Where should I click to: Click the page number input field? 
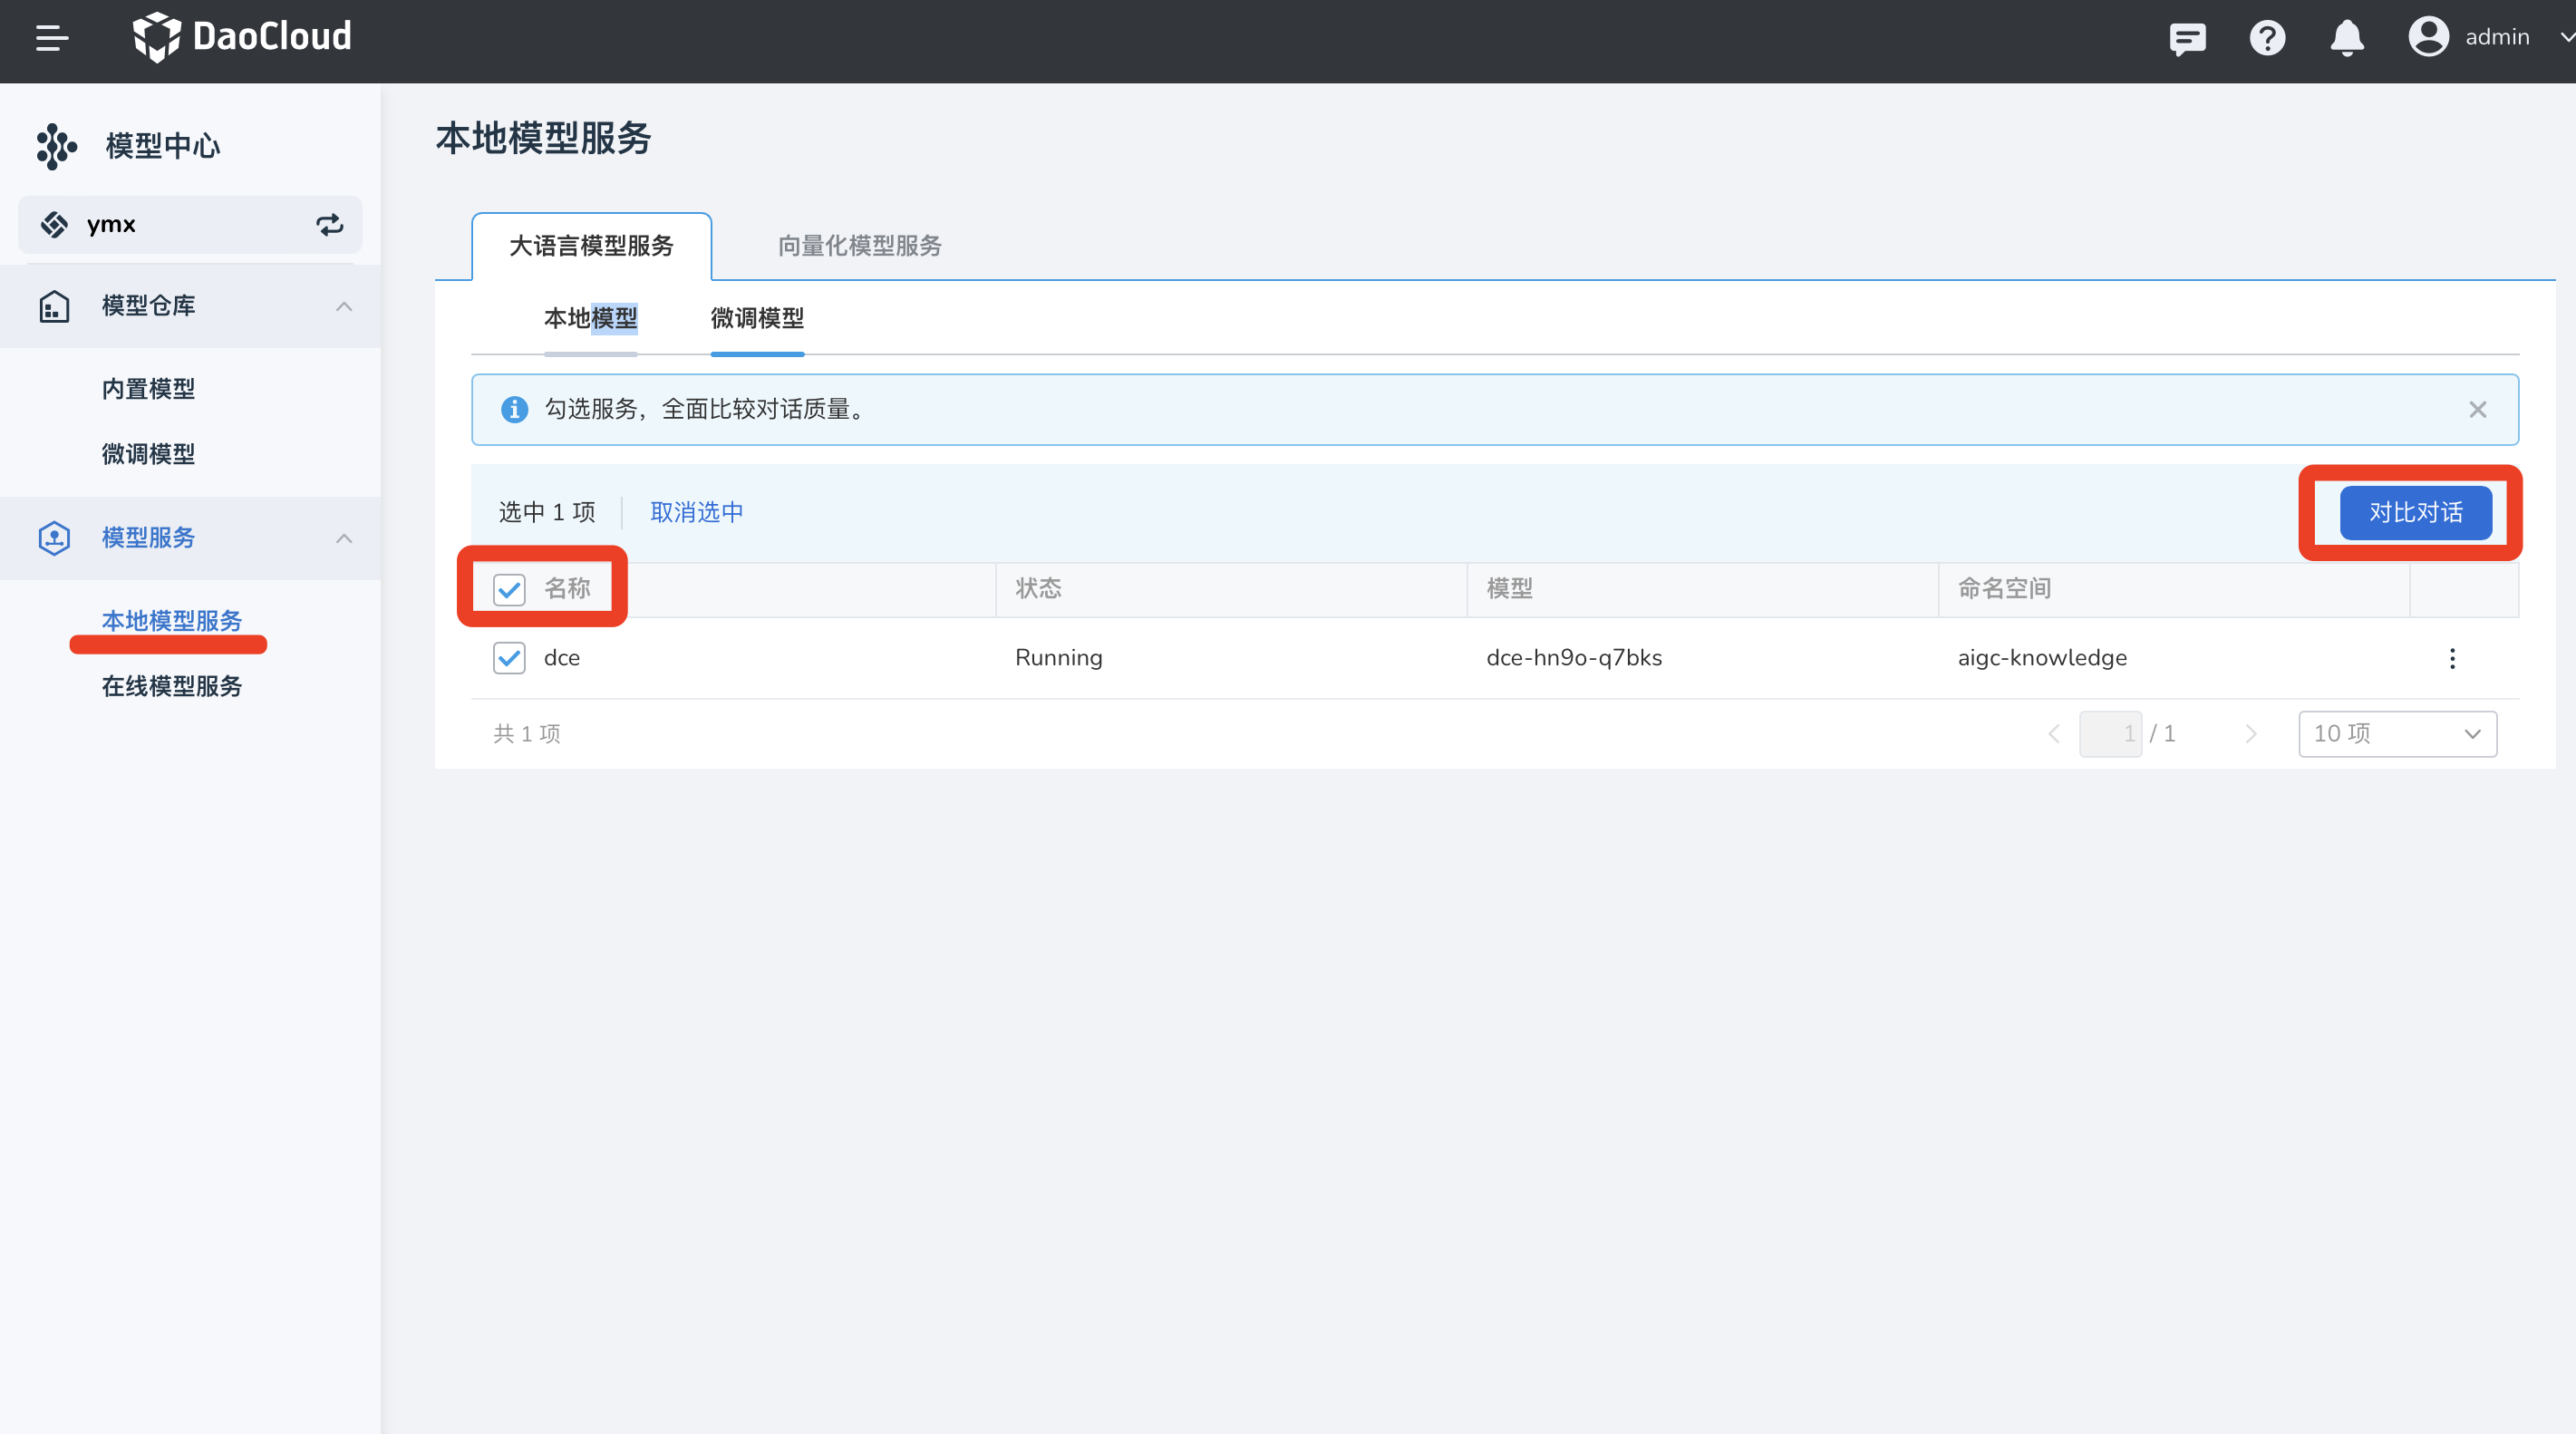click(x=2110, y=733)
